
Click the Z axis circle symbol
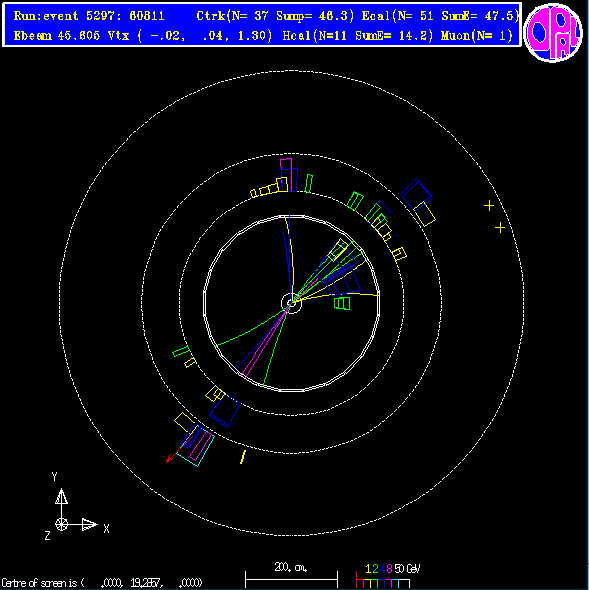61,524
